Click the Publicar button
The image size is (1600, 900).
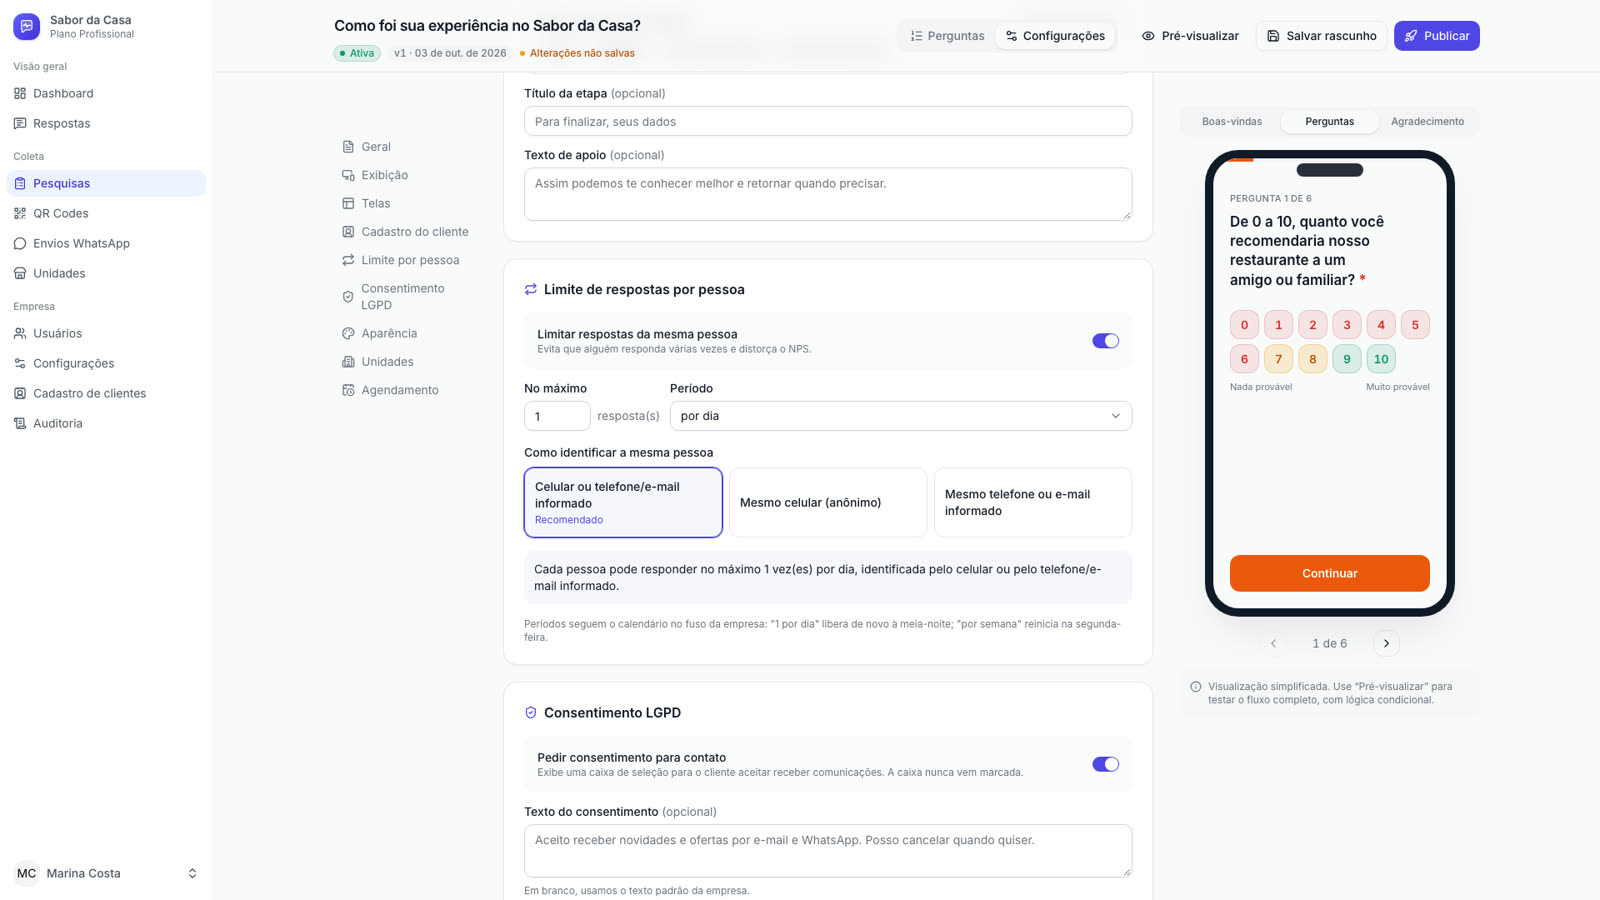click(x=1436, y=36)
